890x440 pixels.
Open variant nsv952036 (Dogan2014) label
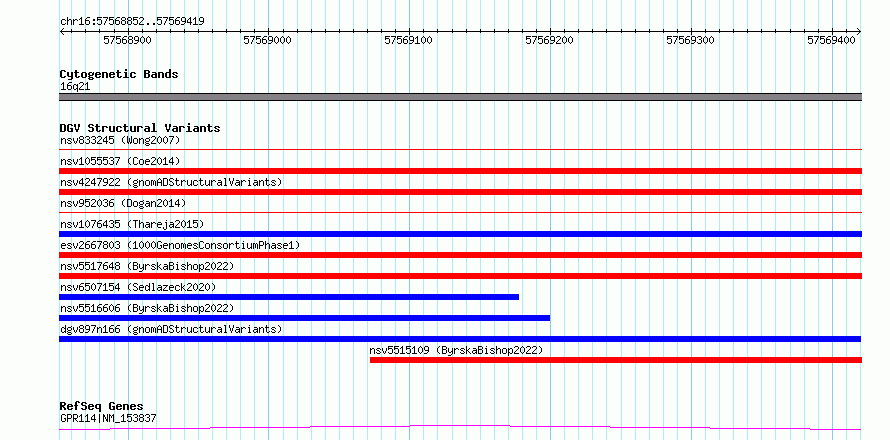point(123,203)
